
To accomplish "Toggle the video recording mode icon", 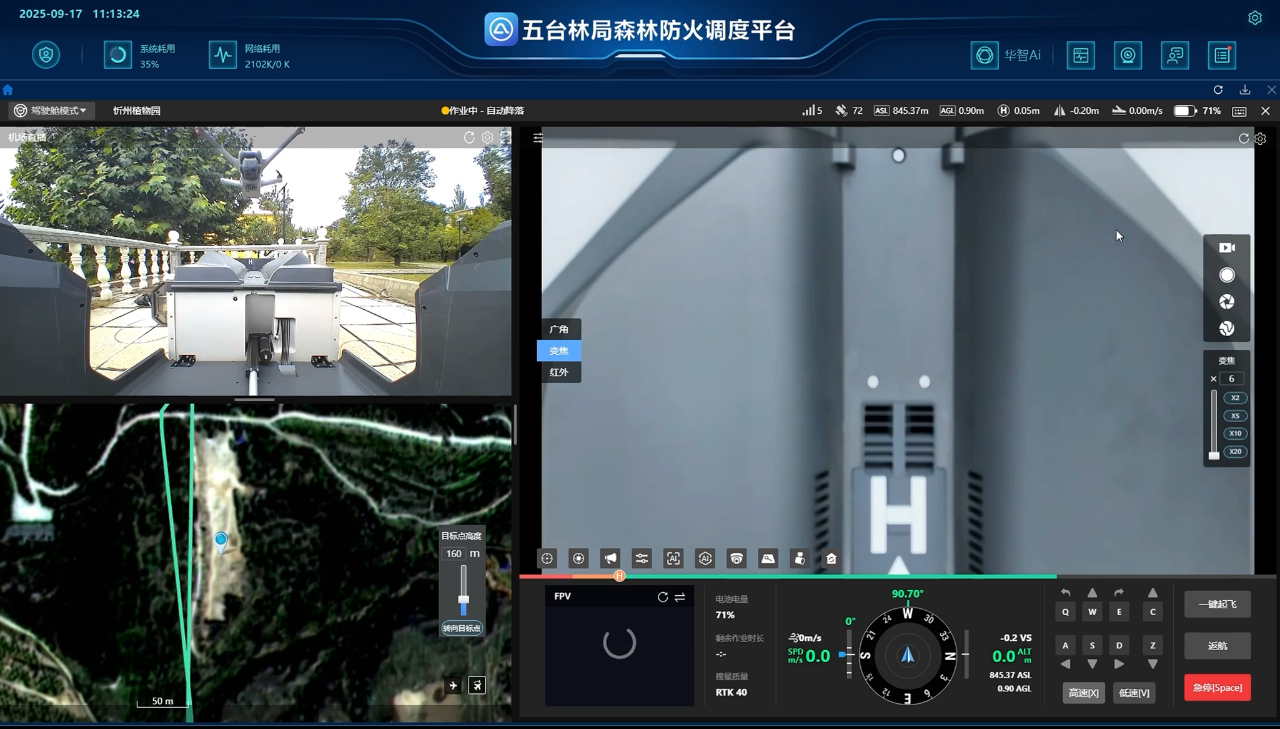I will coord(1226,247).
